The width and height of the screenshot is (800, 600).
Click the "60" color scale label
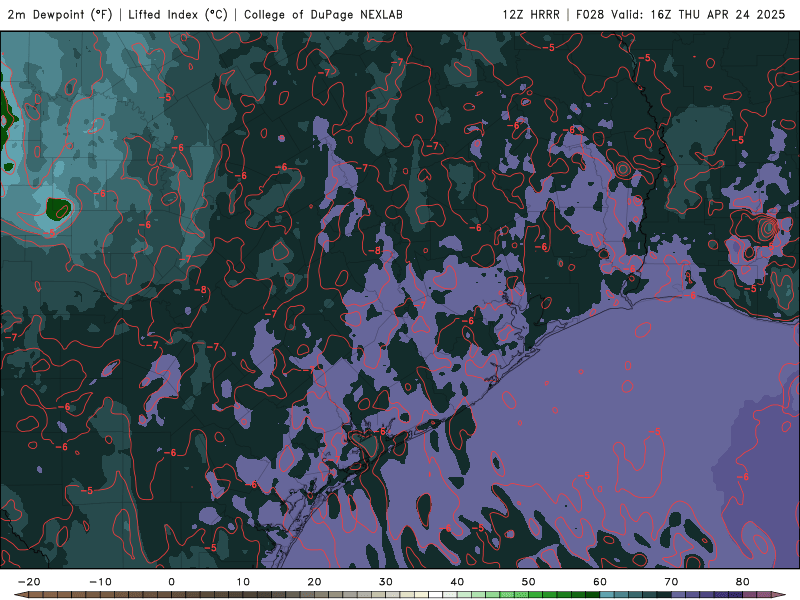tap(600, 582)
